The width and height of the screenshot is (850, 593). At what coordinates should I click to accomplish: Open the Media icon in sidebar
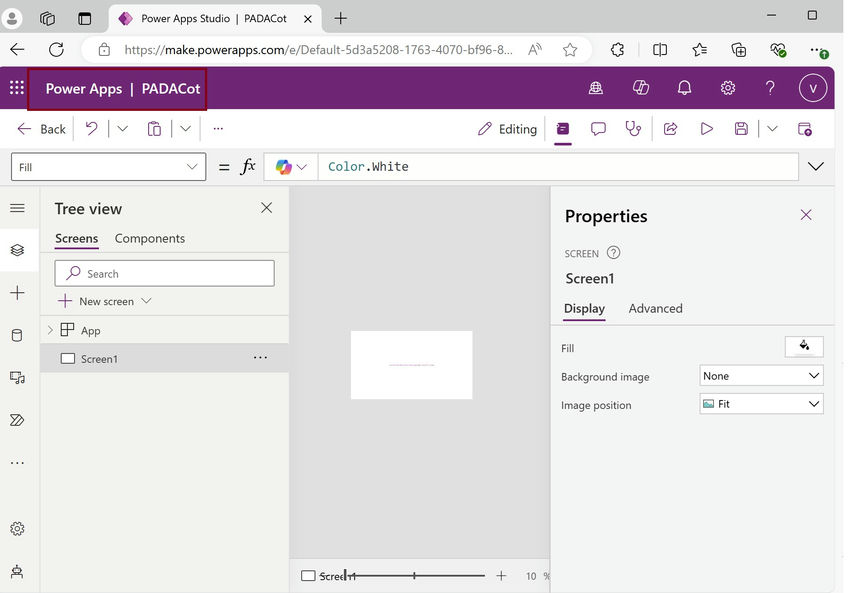tap(17, 378)
